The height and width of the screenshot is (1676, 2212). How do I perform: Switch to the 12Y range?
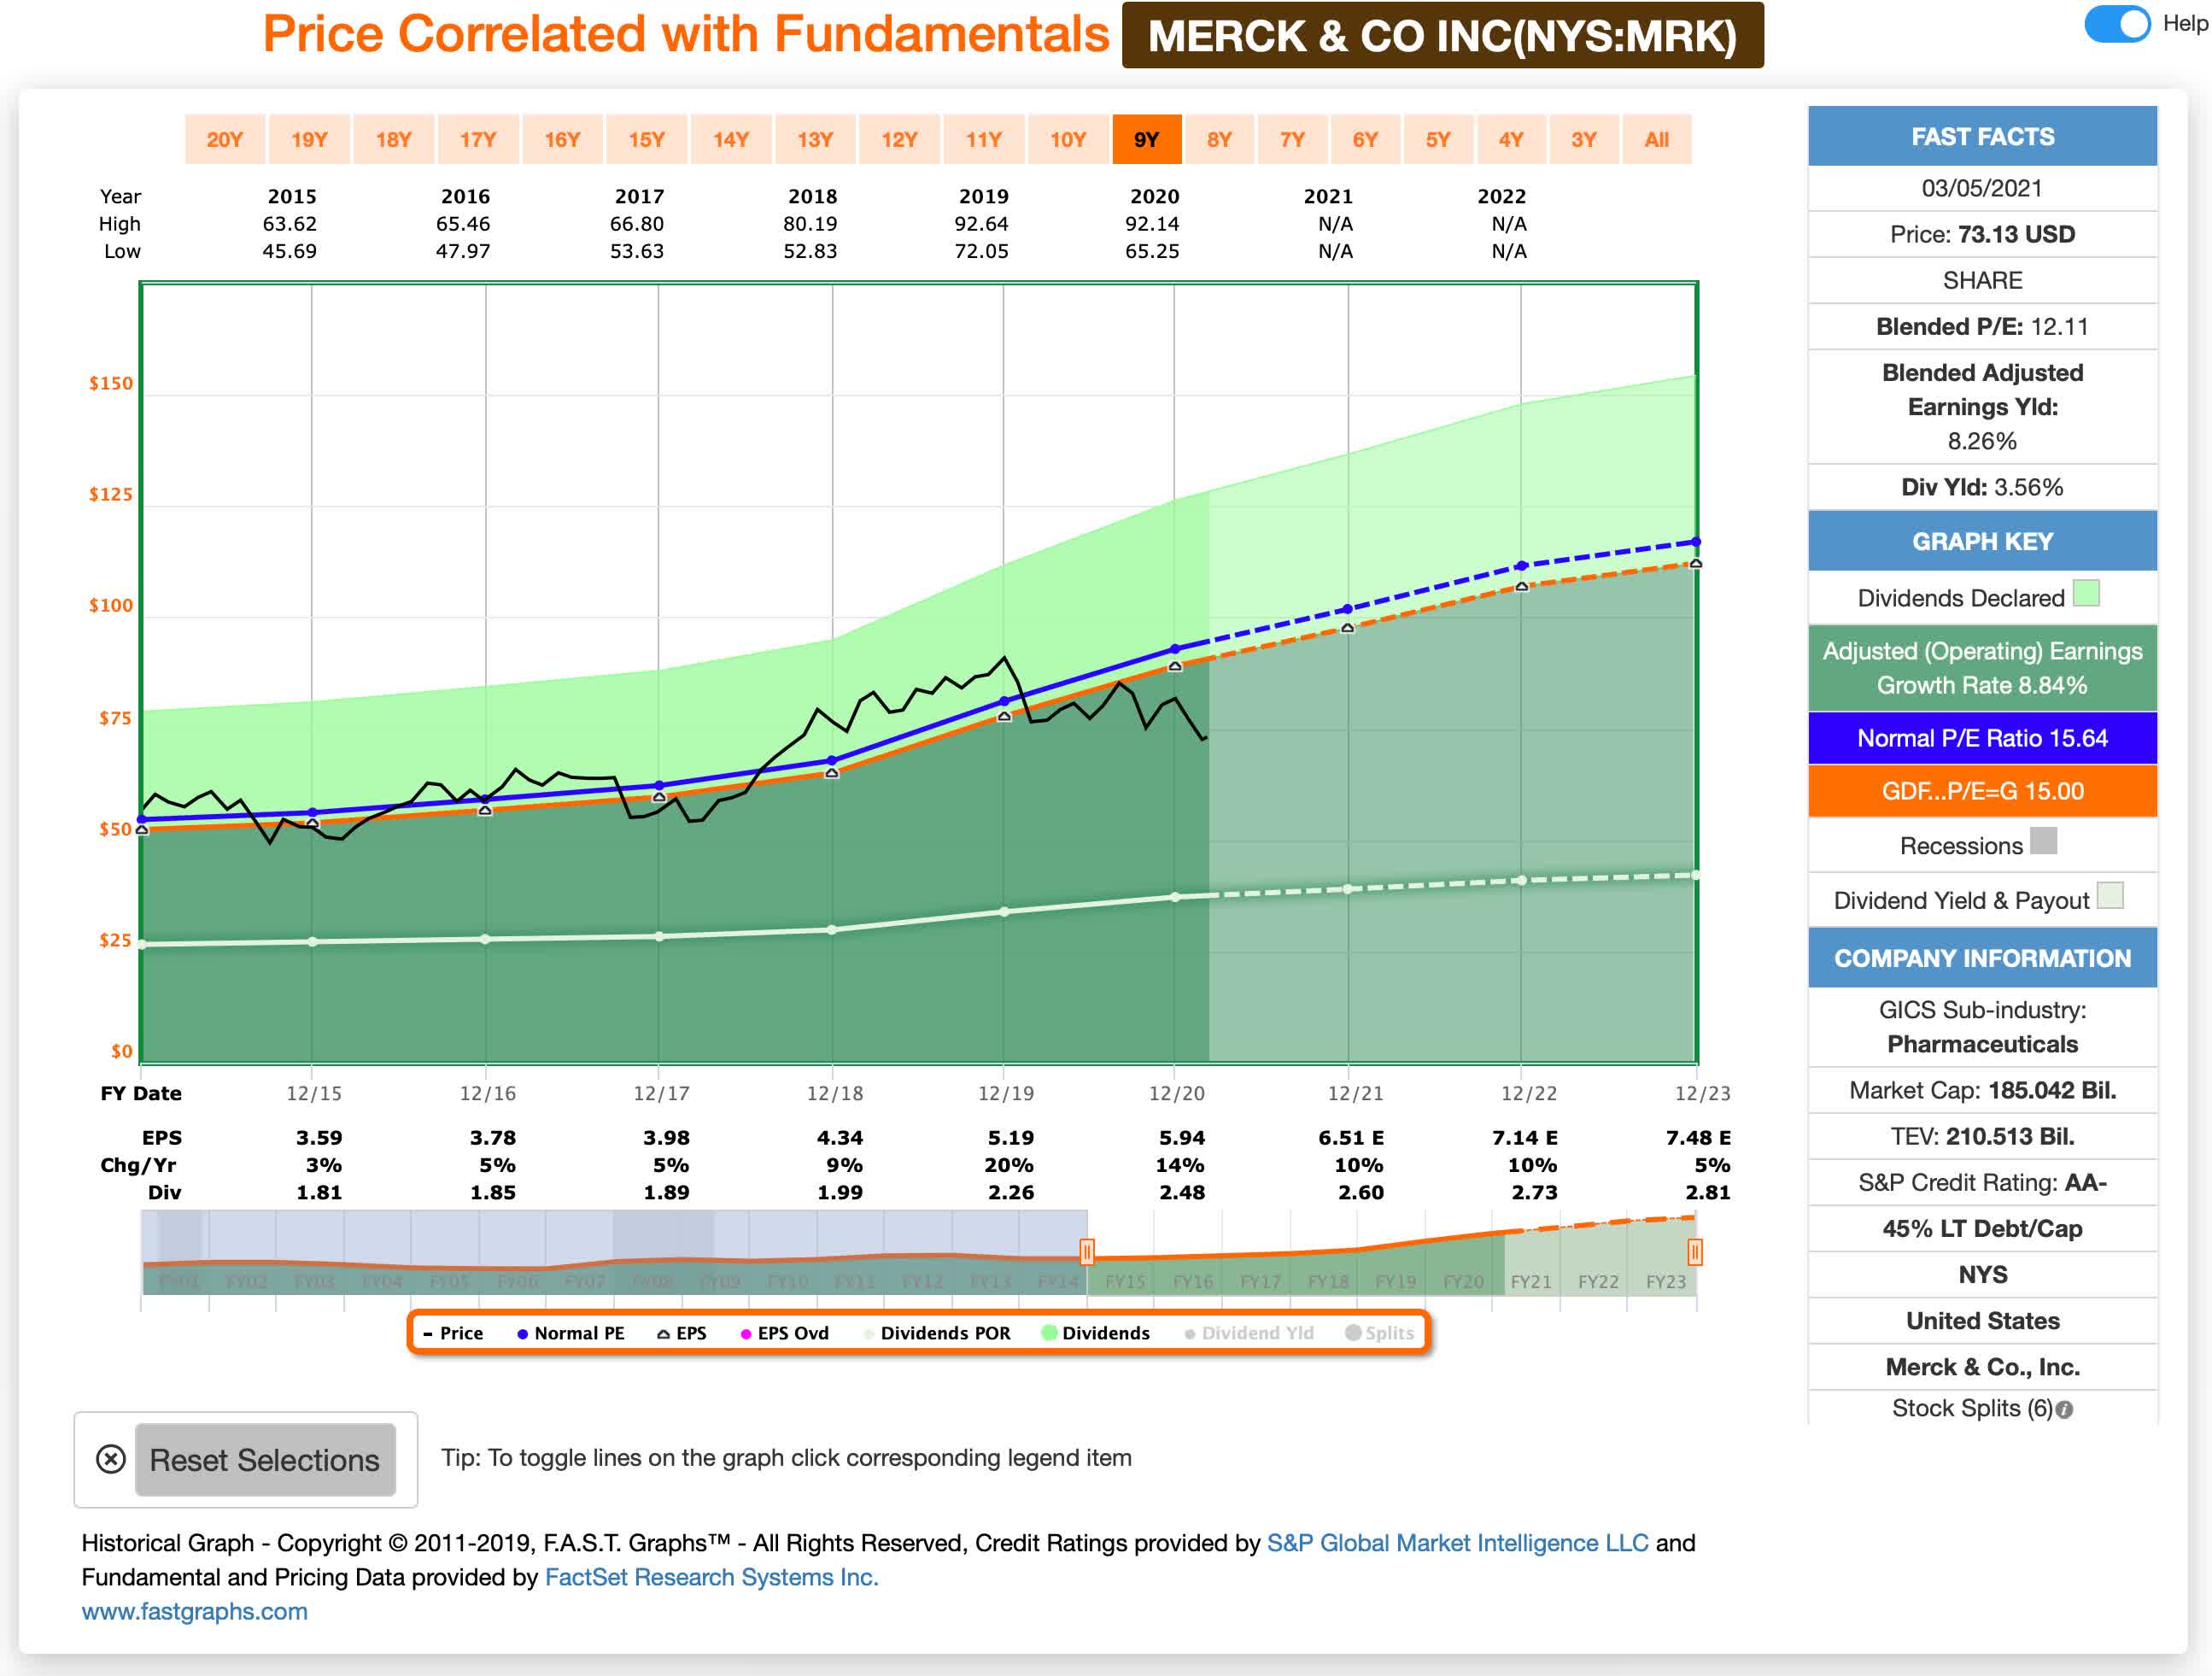click(x=899, y=139)
